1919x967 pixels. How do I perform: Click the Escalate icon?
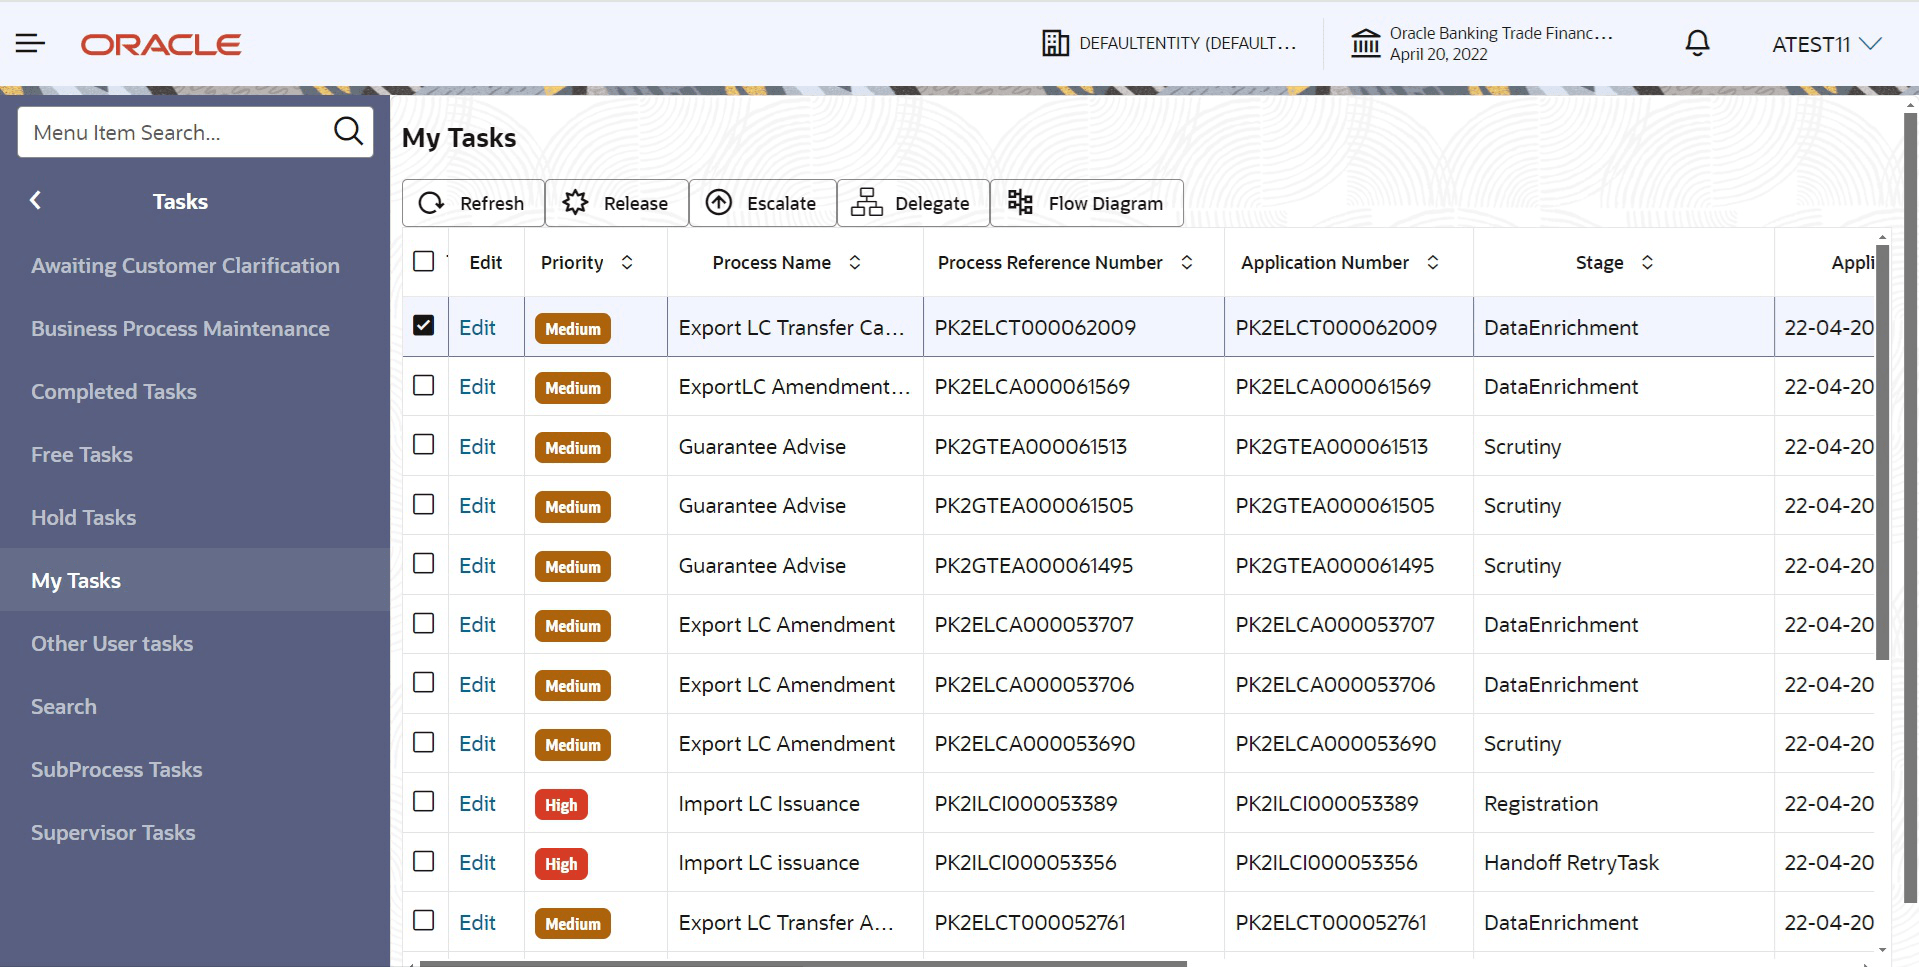click(x=720, y=202)
